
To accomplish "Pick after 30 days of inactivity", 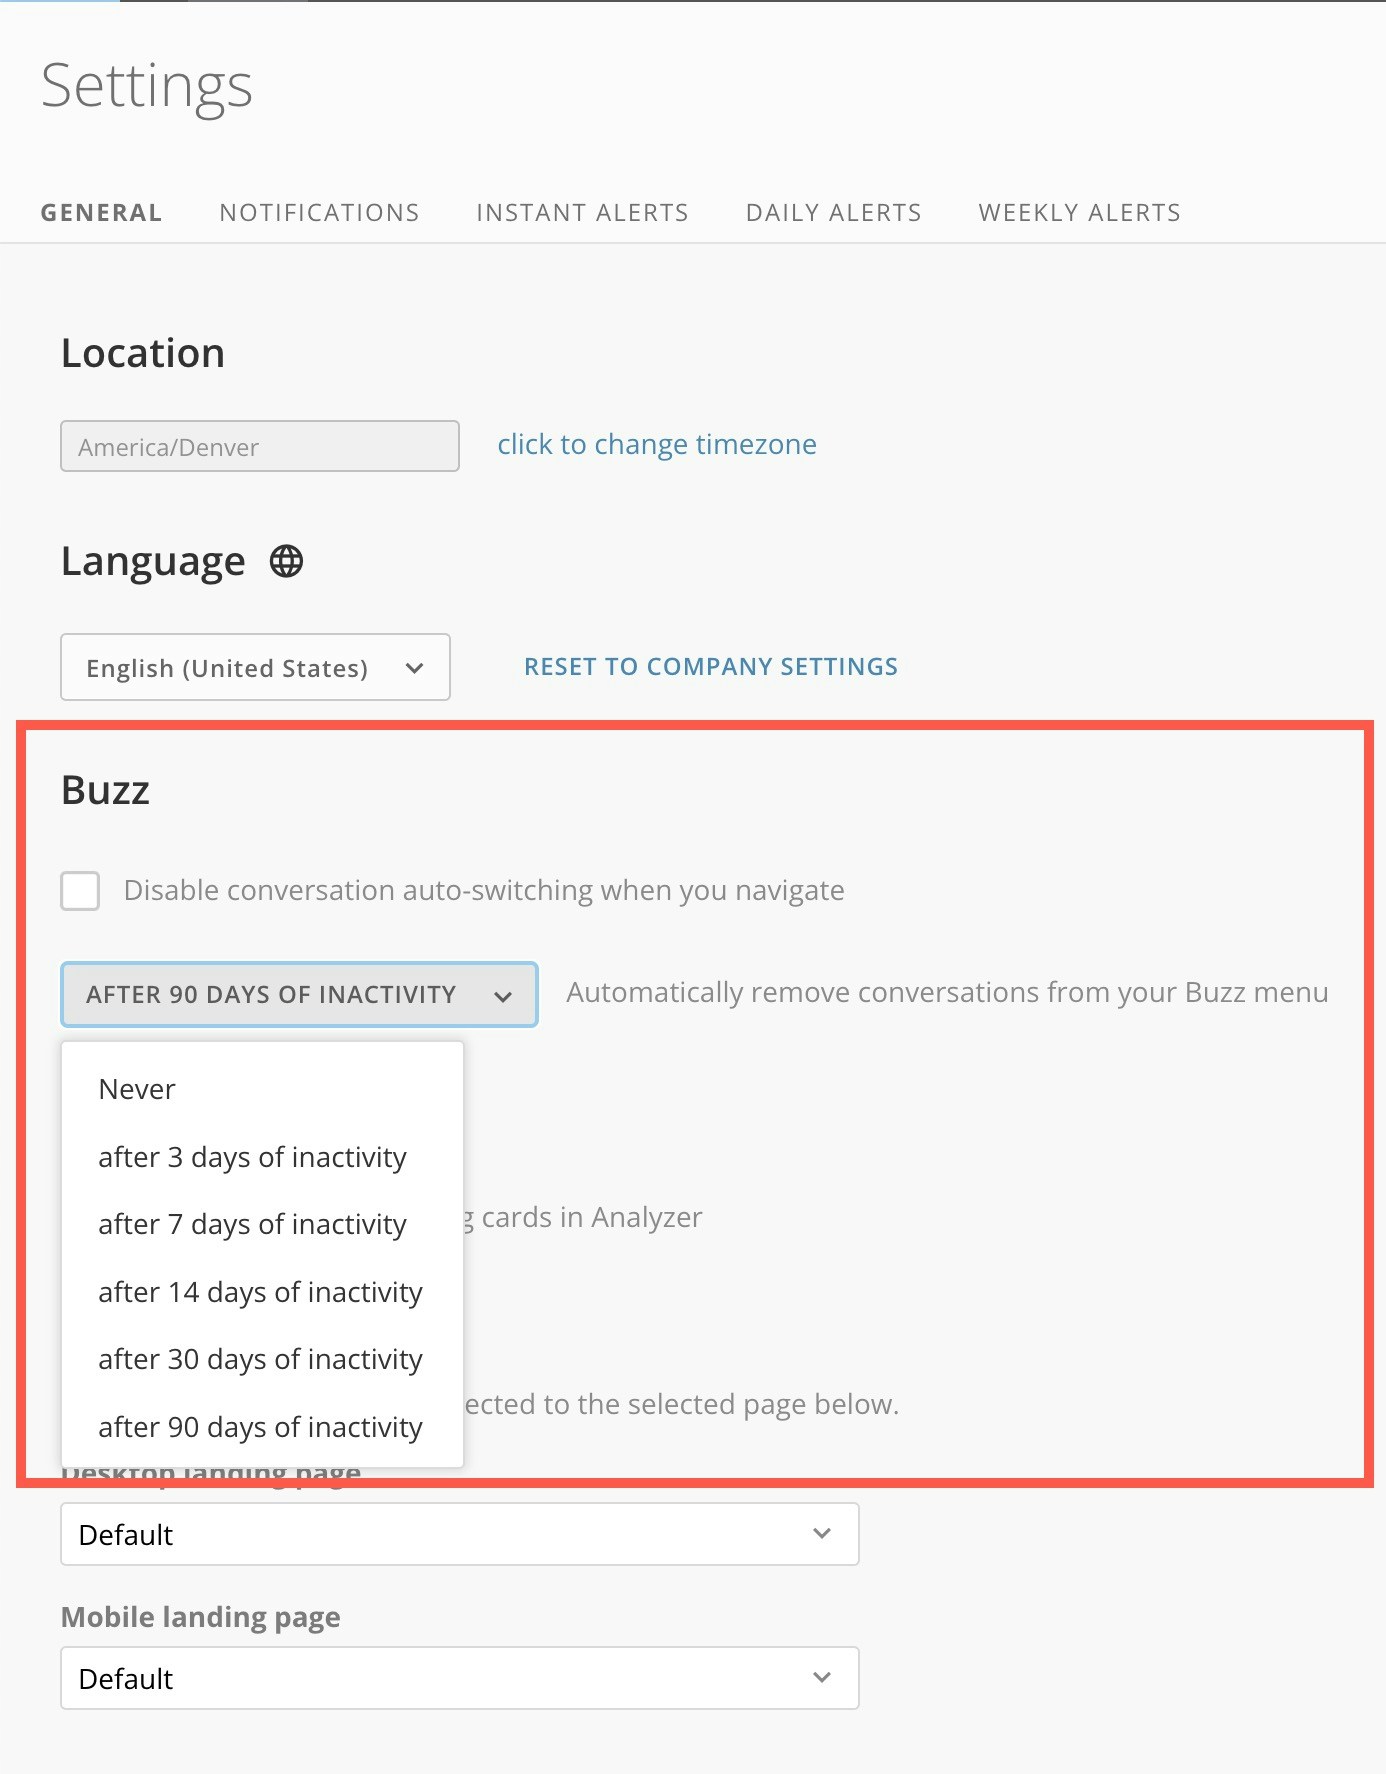I will click(262, 1359).
